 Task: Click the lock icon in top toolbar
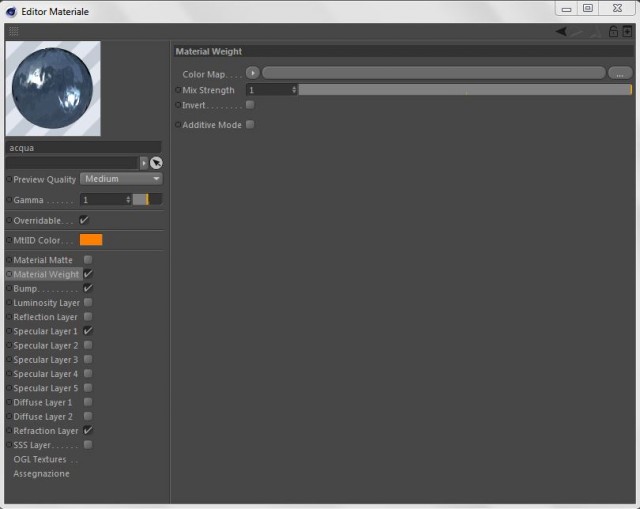point(613,31)
